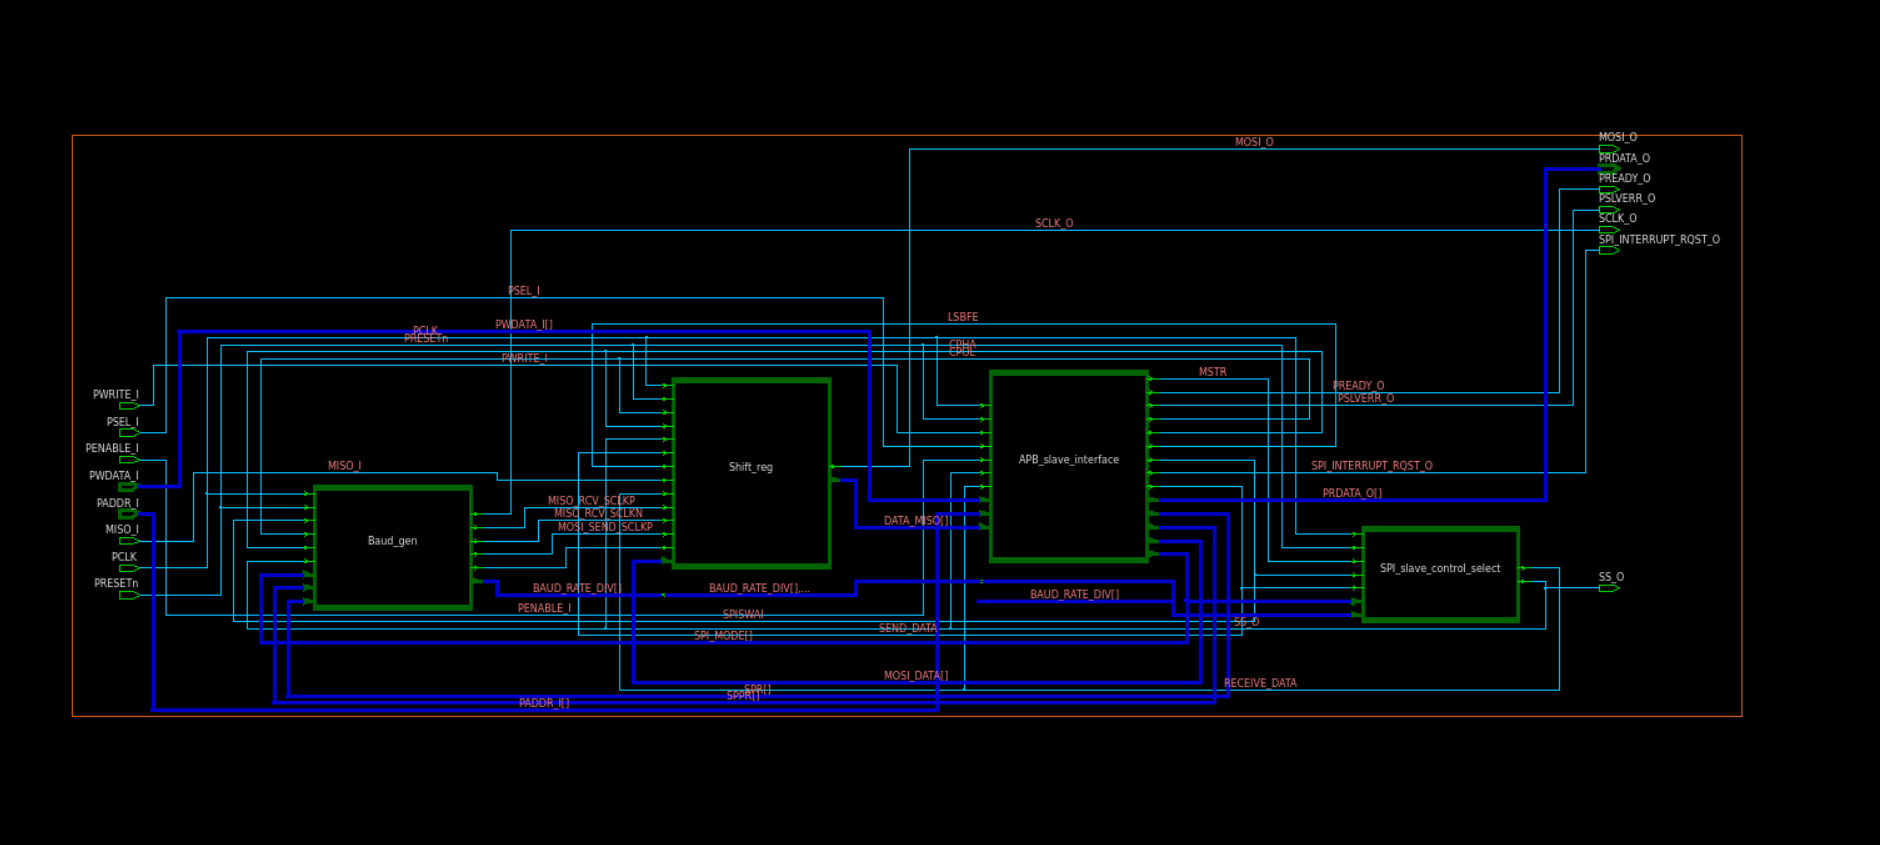Click the PRDATA_O[] bus net label
Viewport: 1880px width, 845px height.
click(x=1352, y=493)
